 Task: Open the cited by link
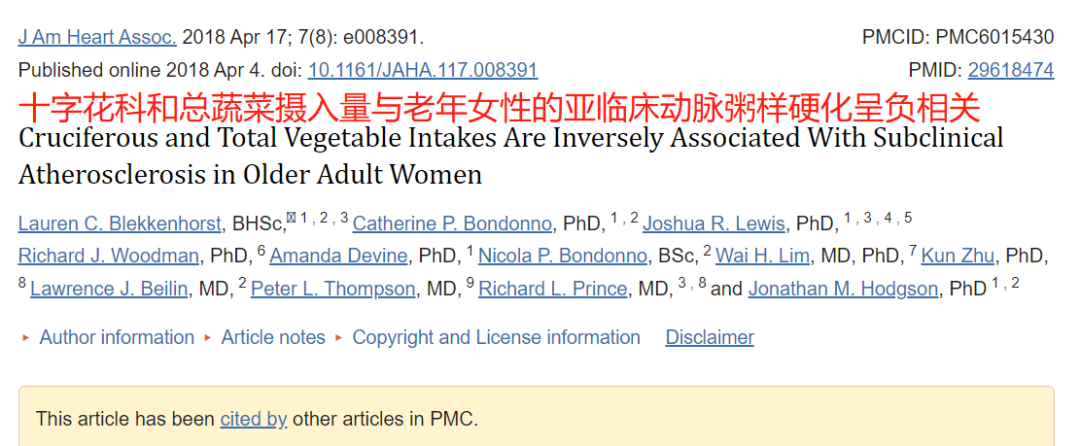coord(253,418)
